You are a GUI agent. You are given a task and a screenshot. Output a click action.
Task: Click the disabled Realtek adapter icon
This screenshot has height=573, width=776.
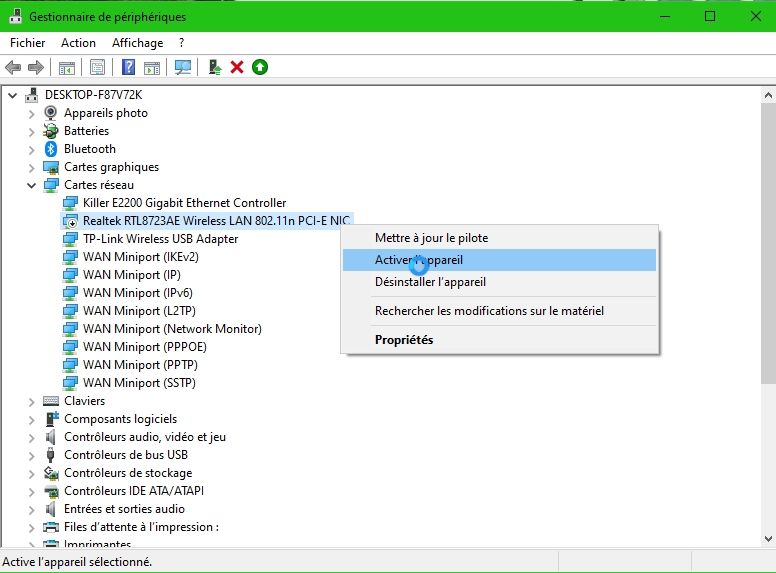(70, 221)
